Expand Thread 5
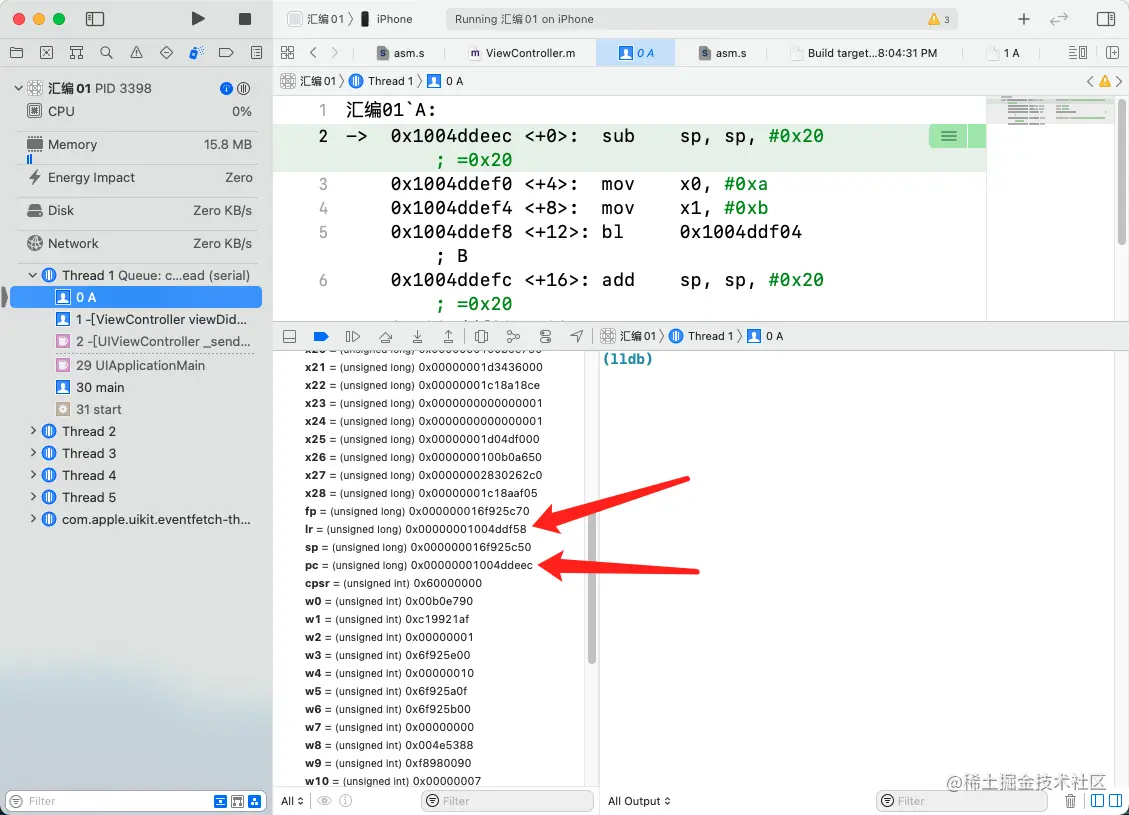 click(x=32, y=497)
